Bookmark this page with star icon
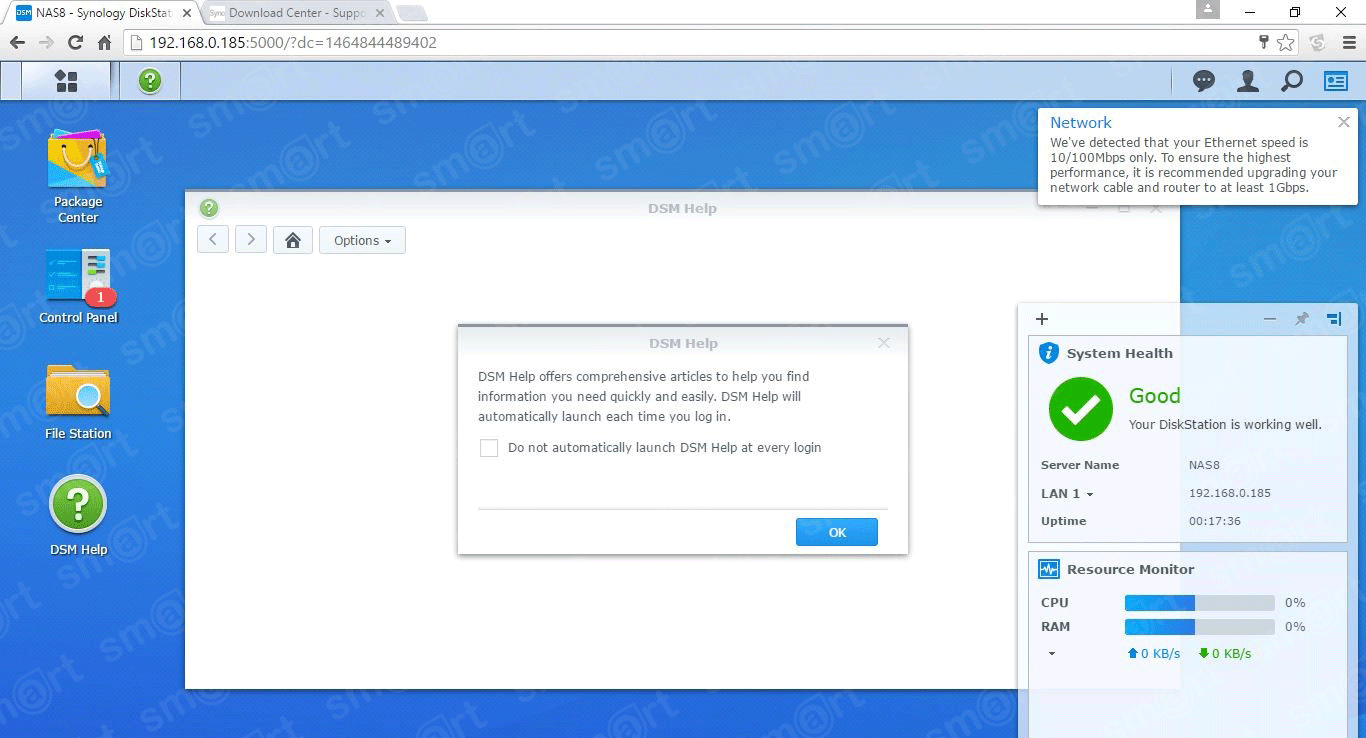1366x738 pixels. (x=1285, y=42)
